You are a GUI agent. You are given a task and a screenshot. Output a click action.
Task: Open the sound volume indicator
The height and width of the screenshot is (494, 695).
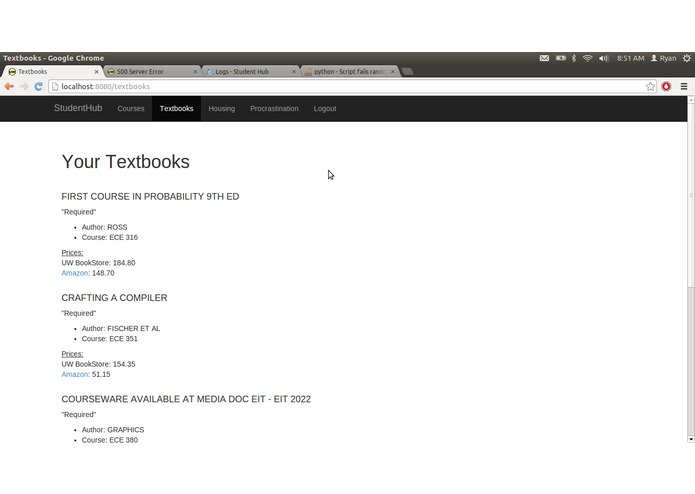(604, 58)
